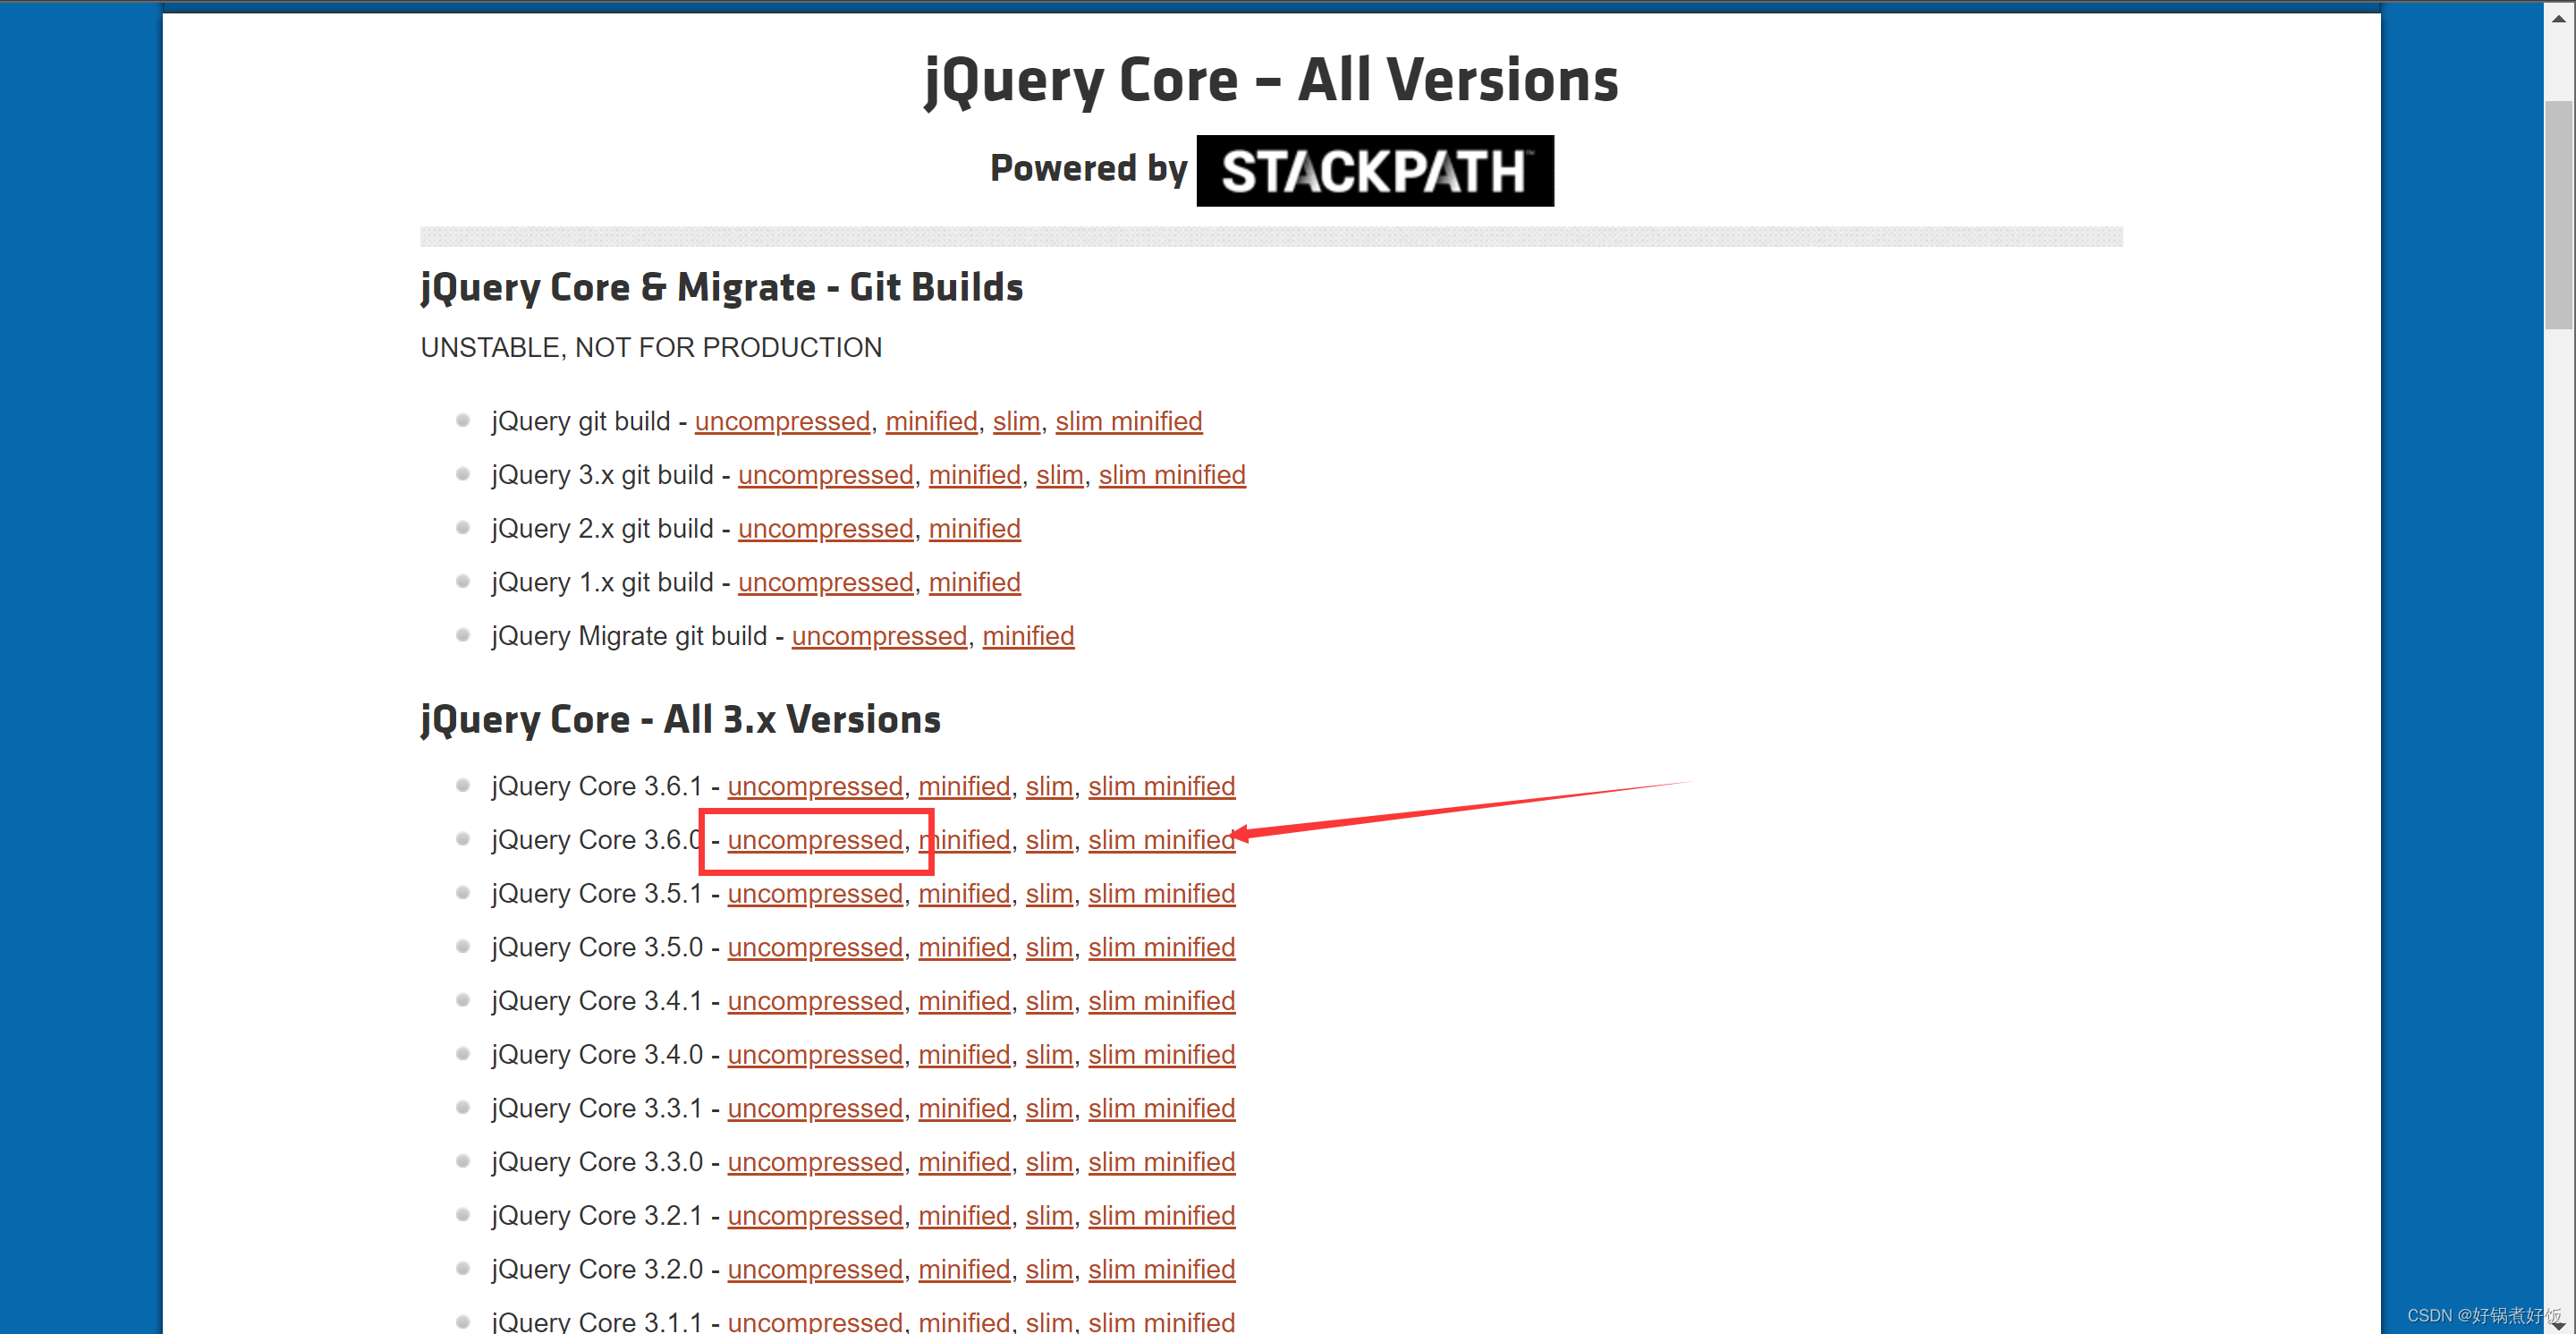Screen dimensions: 2576x1334
Task: Open jQuery Core 3.6.0 uncompressed link
Action: click(814, 840)
